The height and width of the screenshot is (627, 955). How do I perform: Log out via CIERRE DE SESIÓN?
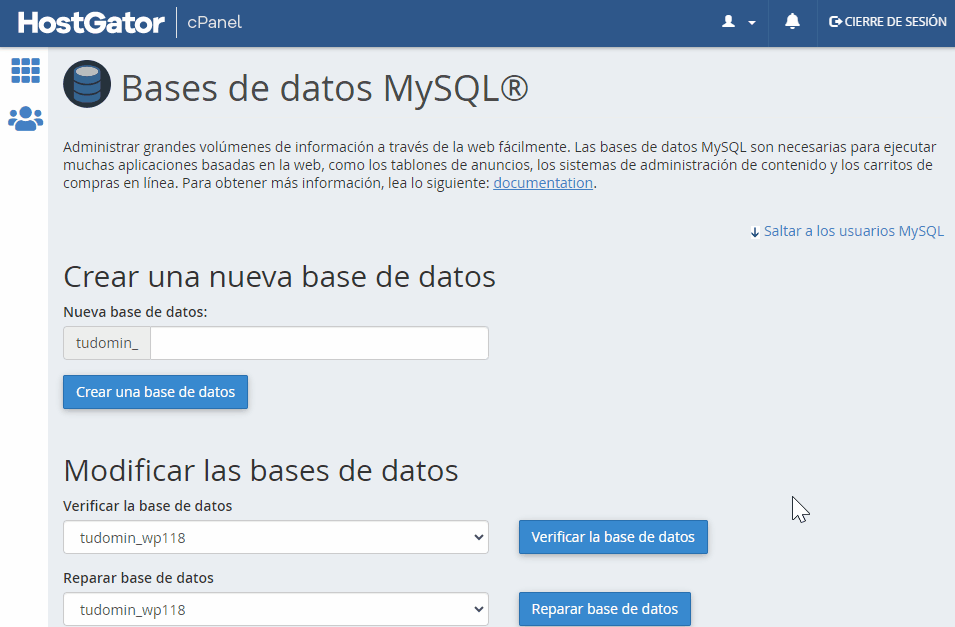coord(887,22)
